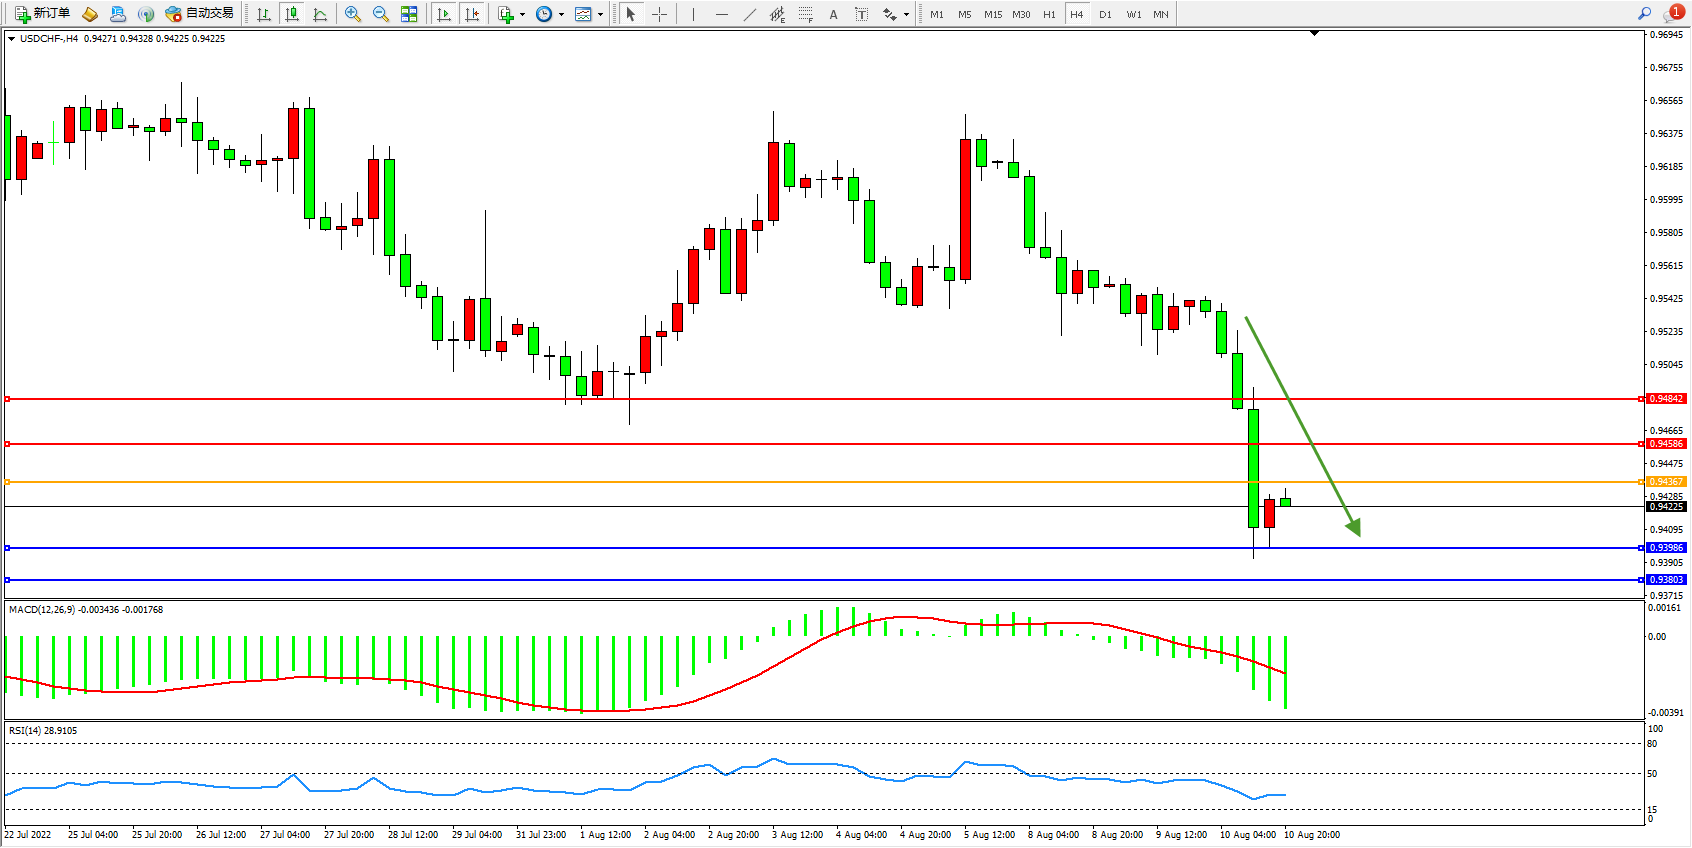Toggle the AutoTrading (自动交易) button

pos(200,14)
